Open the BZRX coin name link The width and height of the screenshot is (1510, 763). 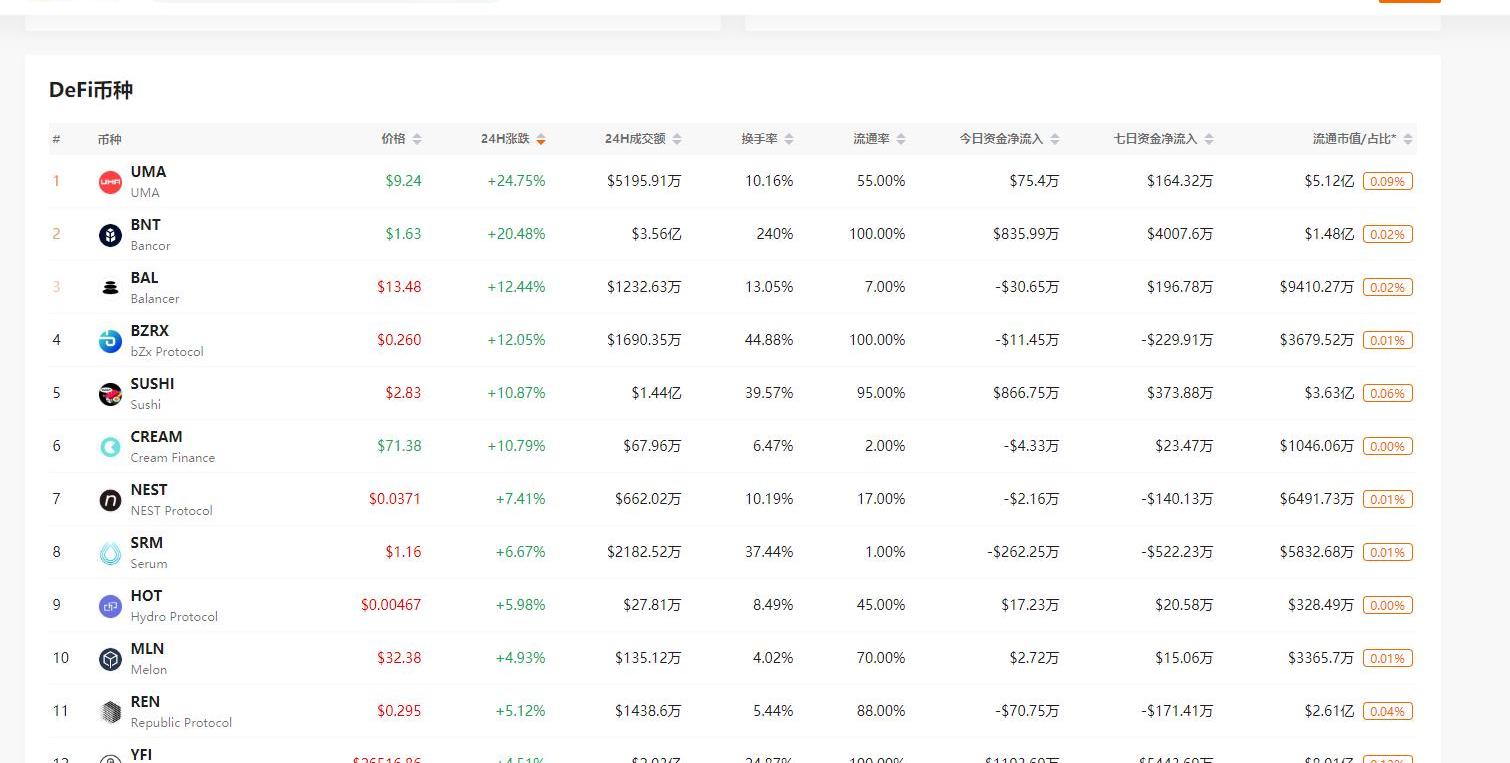coord(150,331)
